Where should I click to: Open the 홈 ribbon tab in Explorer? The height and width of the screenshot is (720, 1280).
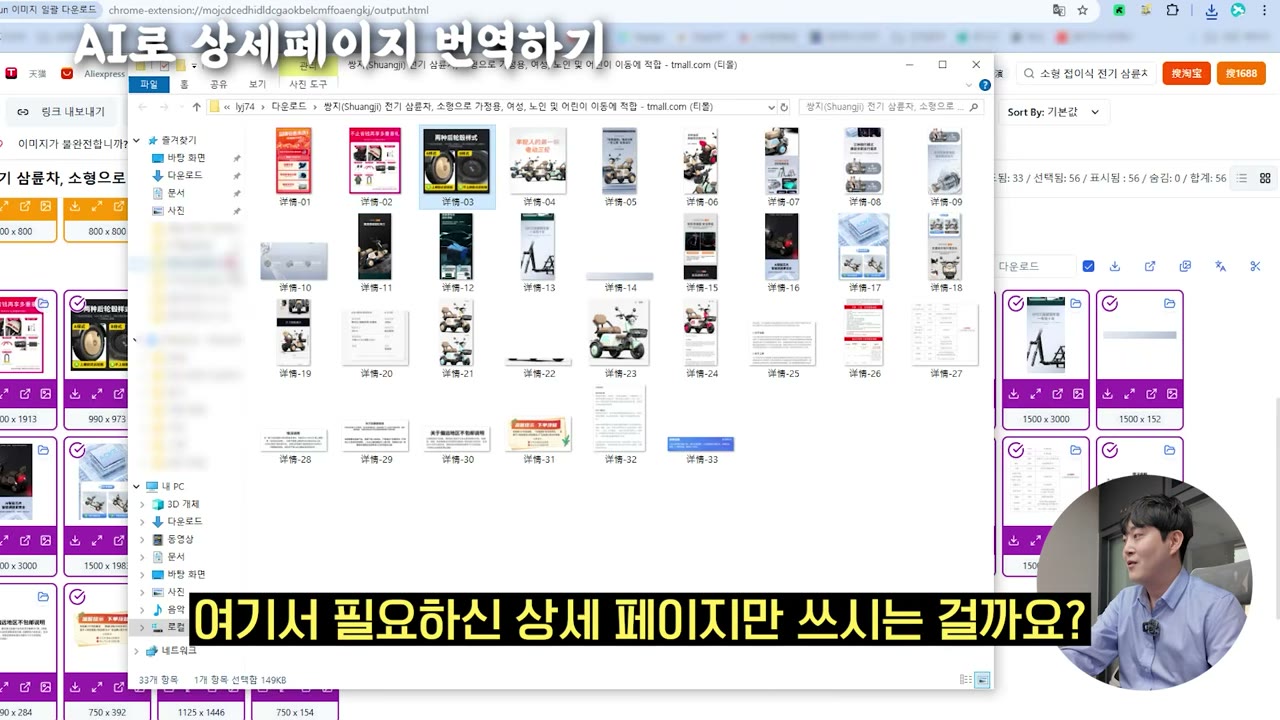click(184, 85)
